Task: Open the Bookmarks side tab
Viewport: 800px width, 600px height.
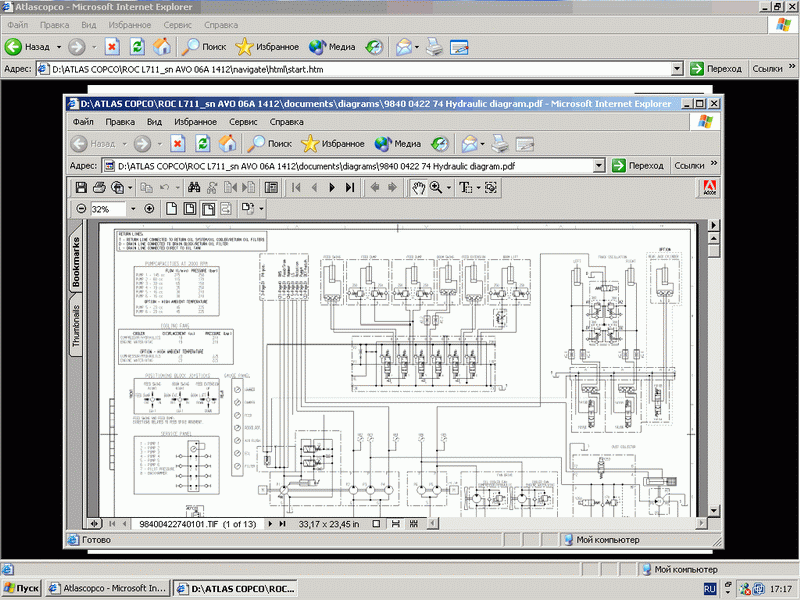Action: point(76,263)
